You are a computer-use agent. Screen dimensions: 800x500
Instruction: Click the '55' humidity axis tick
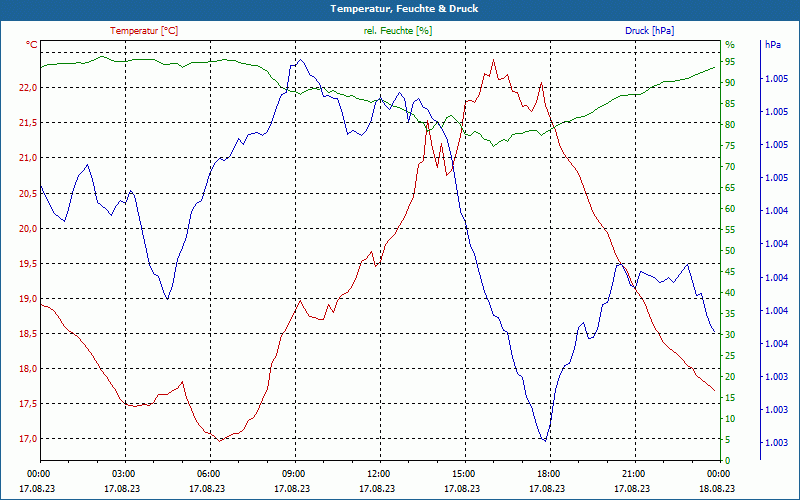[730, 230]
